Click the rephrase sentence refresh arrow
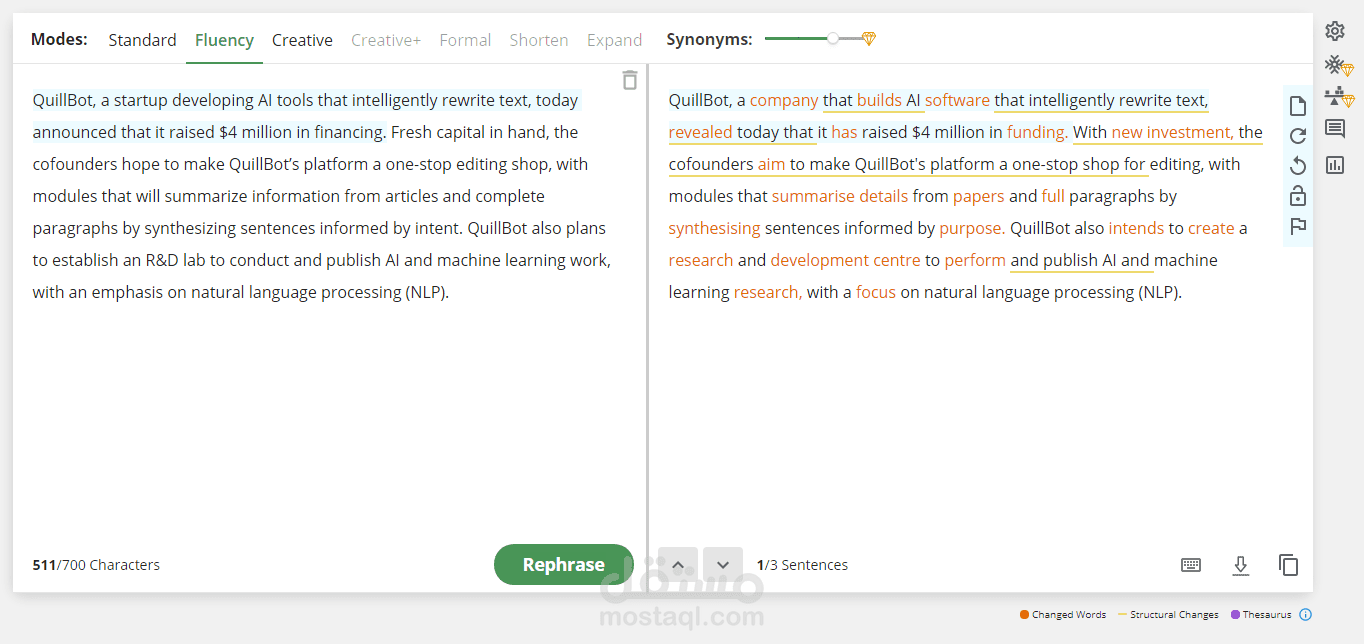 coord(1298,136)
